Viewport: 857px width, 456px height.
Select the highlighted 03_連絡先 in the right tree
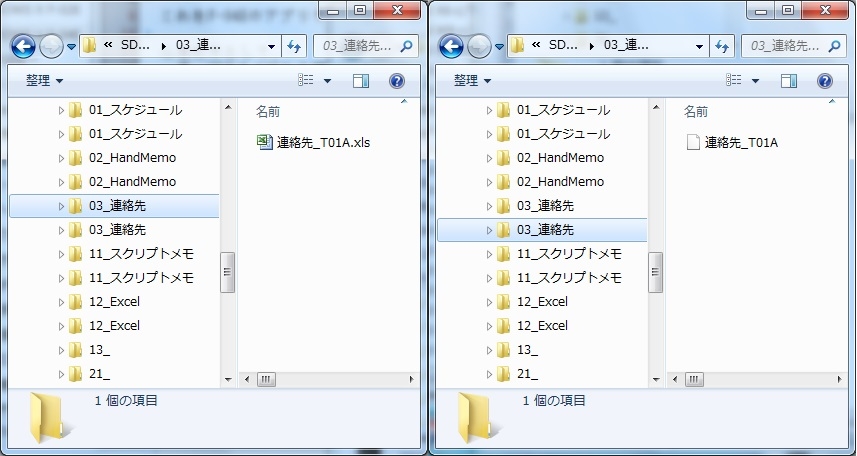point(542,230)
